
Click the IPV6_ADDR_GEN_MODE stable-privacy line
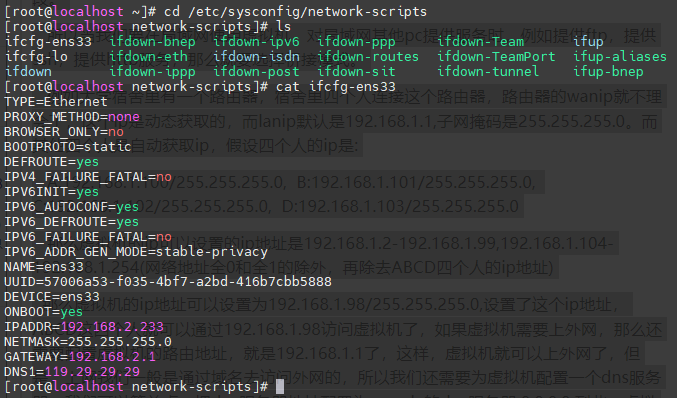click(x=136, y=252)
